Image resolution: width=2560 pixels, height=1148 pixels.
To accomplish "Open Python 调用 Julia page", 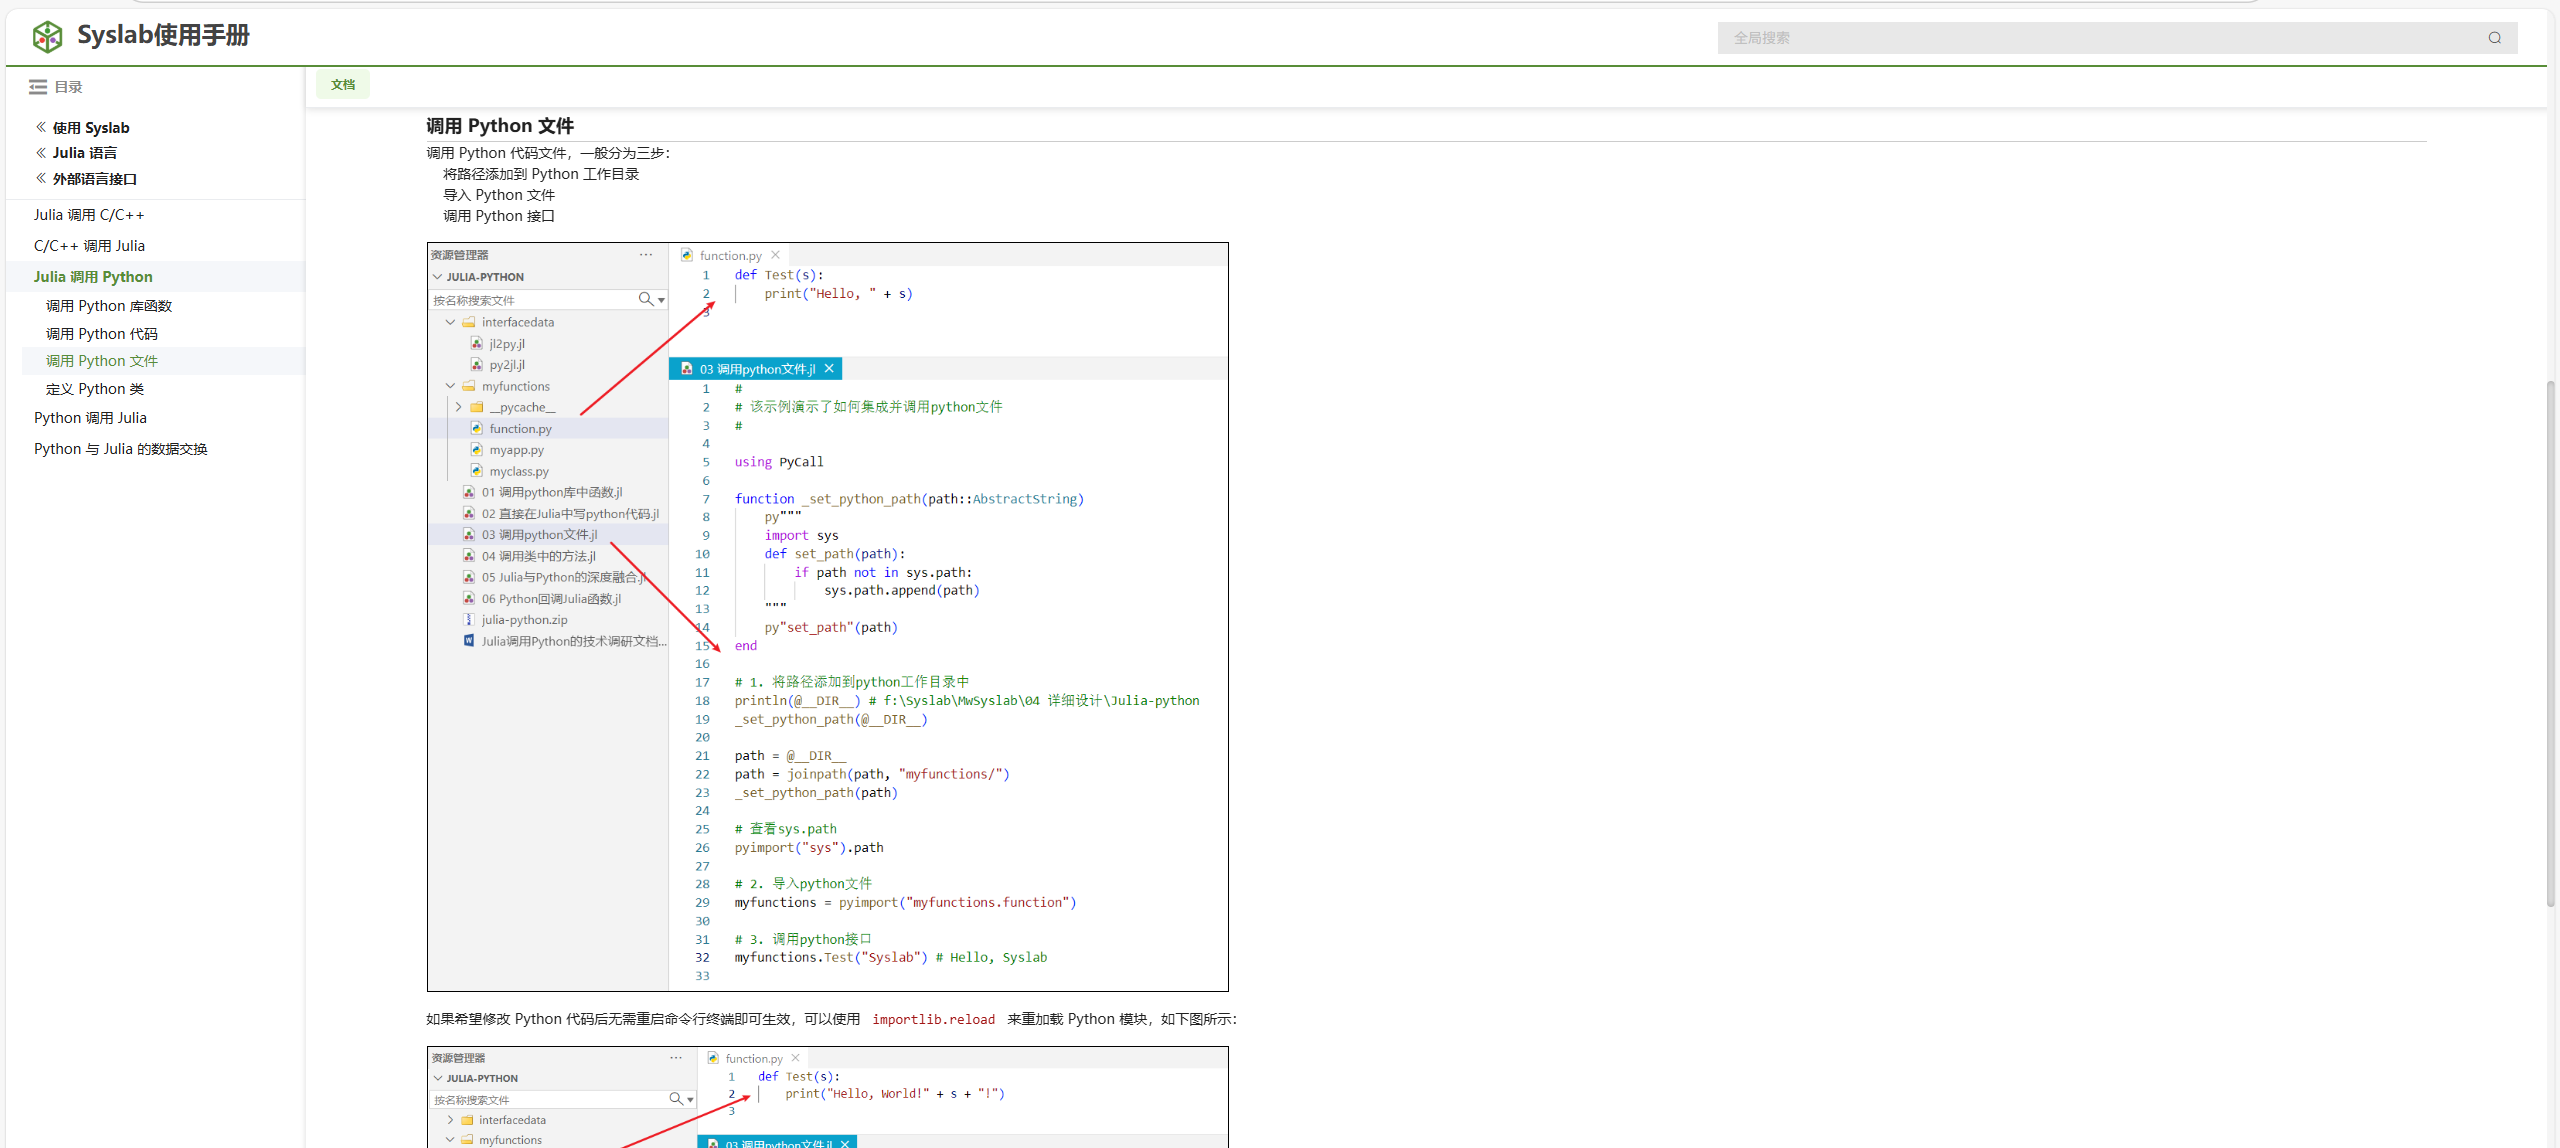I will click(x=90, y=418).
